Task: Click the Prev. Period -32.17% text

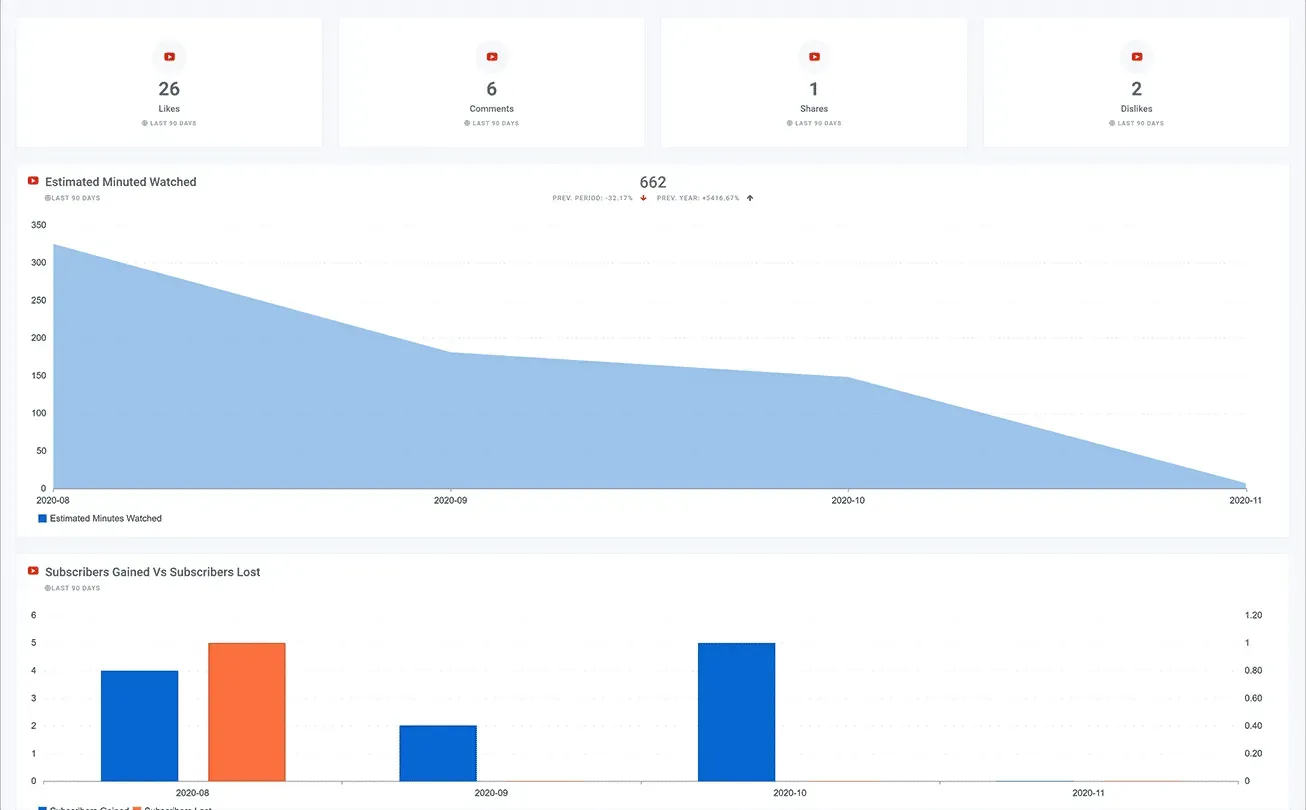Action: click(x=594, y=198)
